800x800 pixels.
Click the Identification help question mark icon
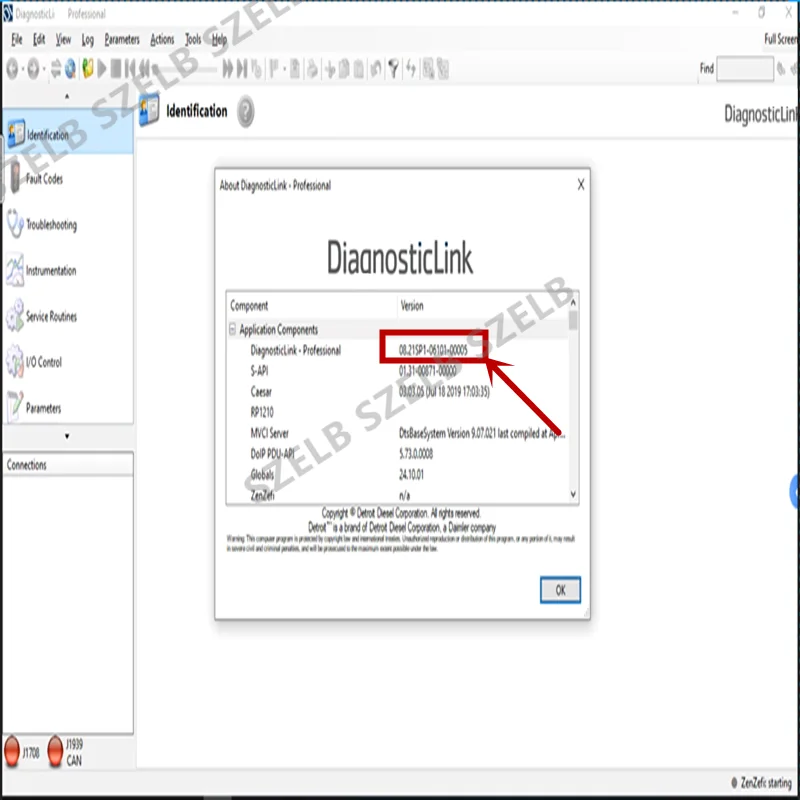[245, 111]
